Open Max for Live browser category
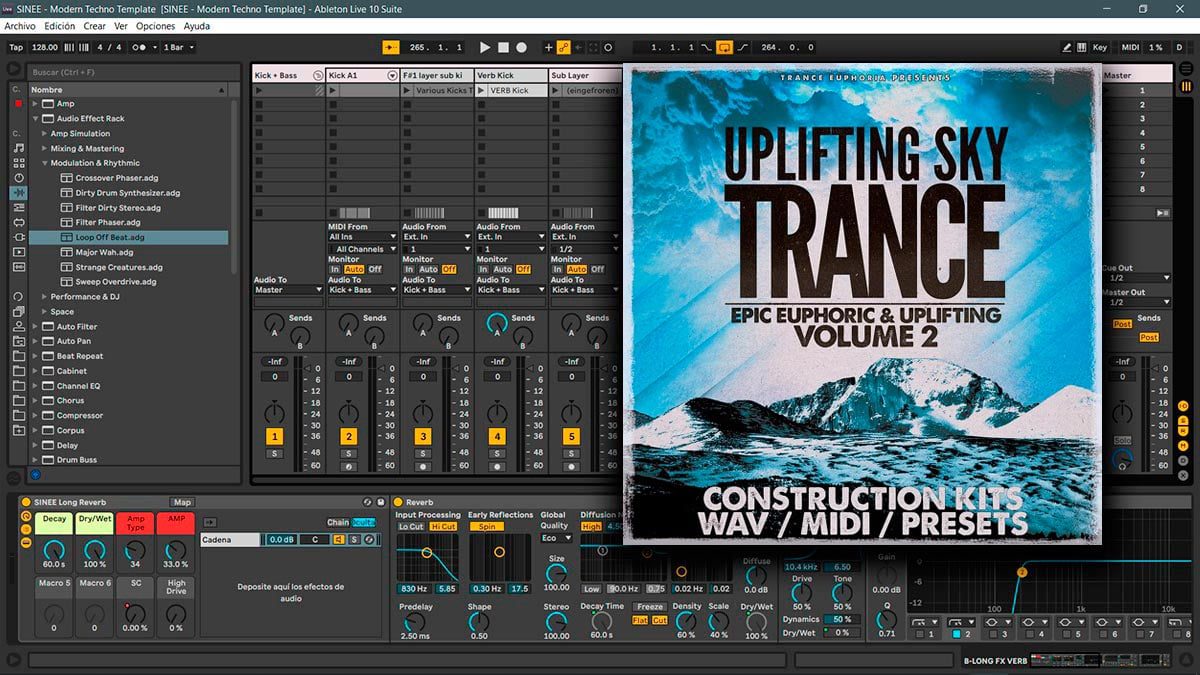This screenshot has width=1200, height=675. (x=17, y=222)
